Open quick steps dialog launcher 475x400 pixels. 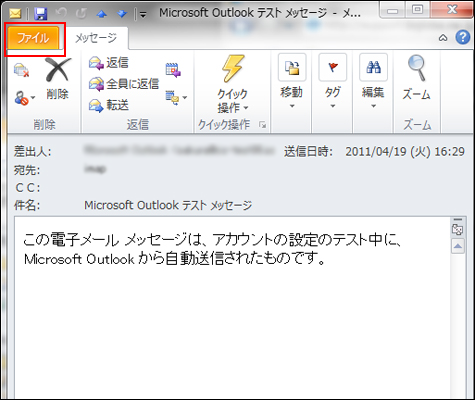(x=263, y=125)
